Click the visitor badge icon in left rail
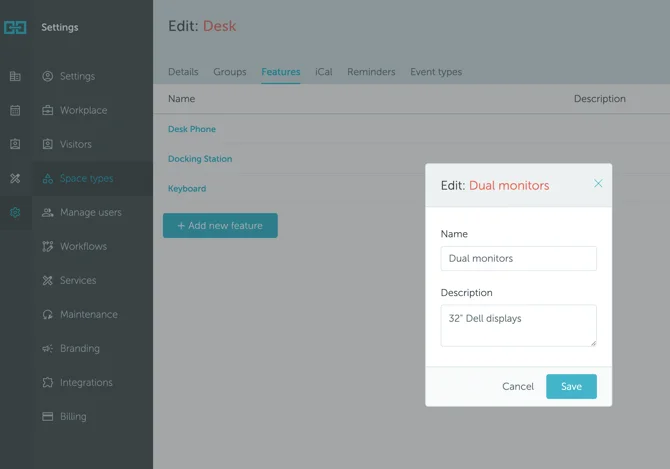The height and width of the screenshot is (469, 670). [x=15, y=144]
